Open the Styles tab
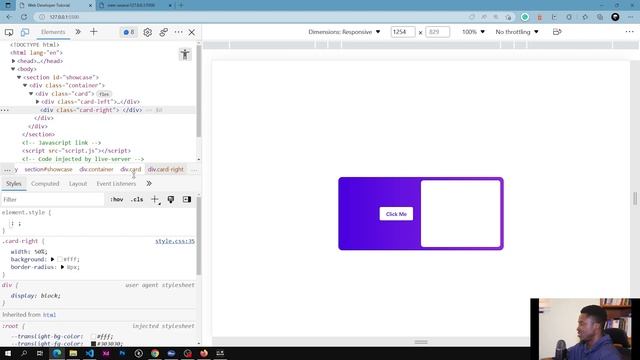640x360 pixels. 13,184
